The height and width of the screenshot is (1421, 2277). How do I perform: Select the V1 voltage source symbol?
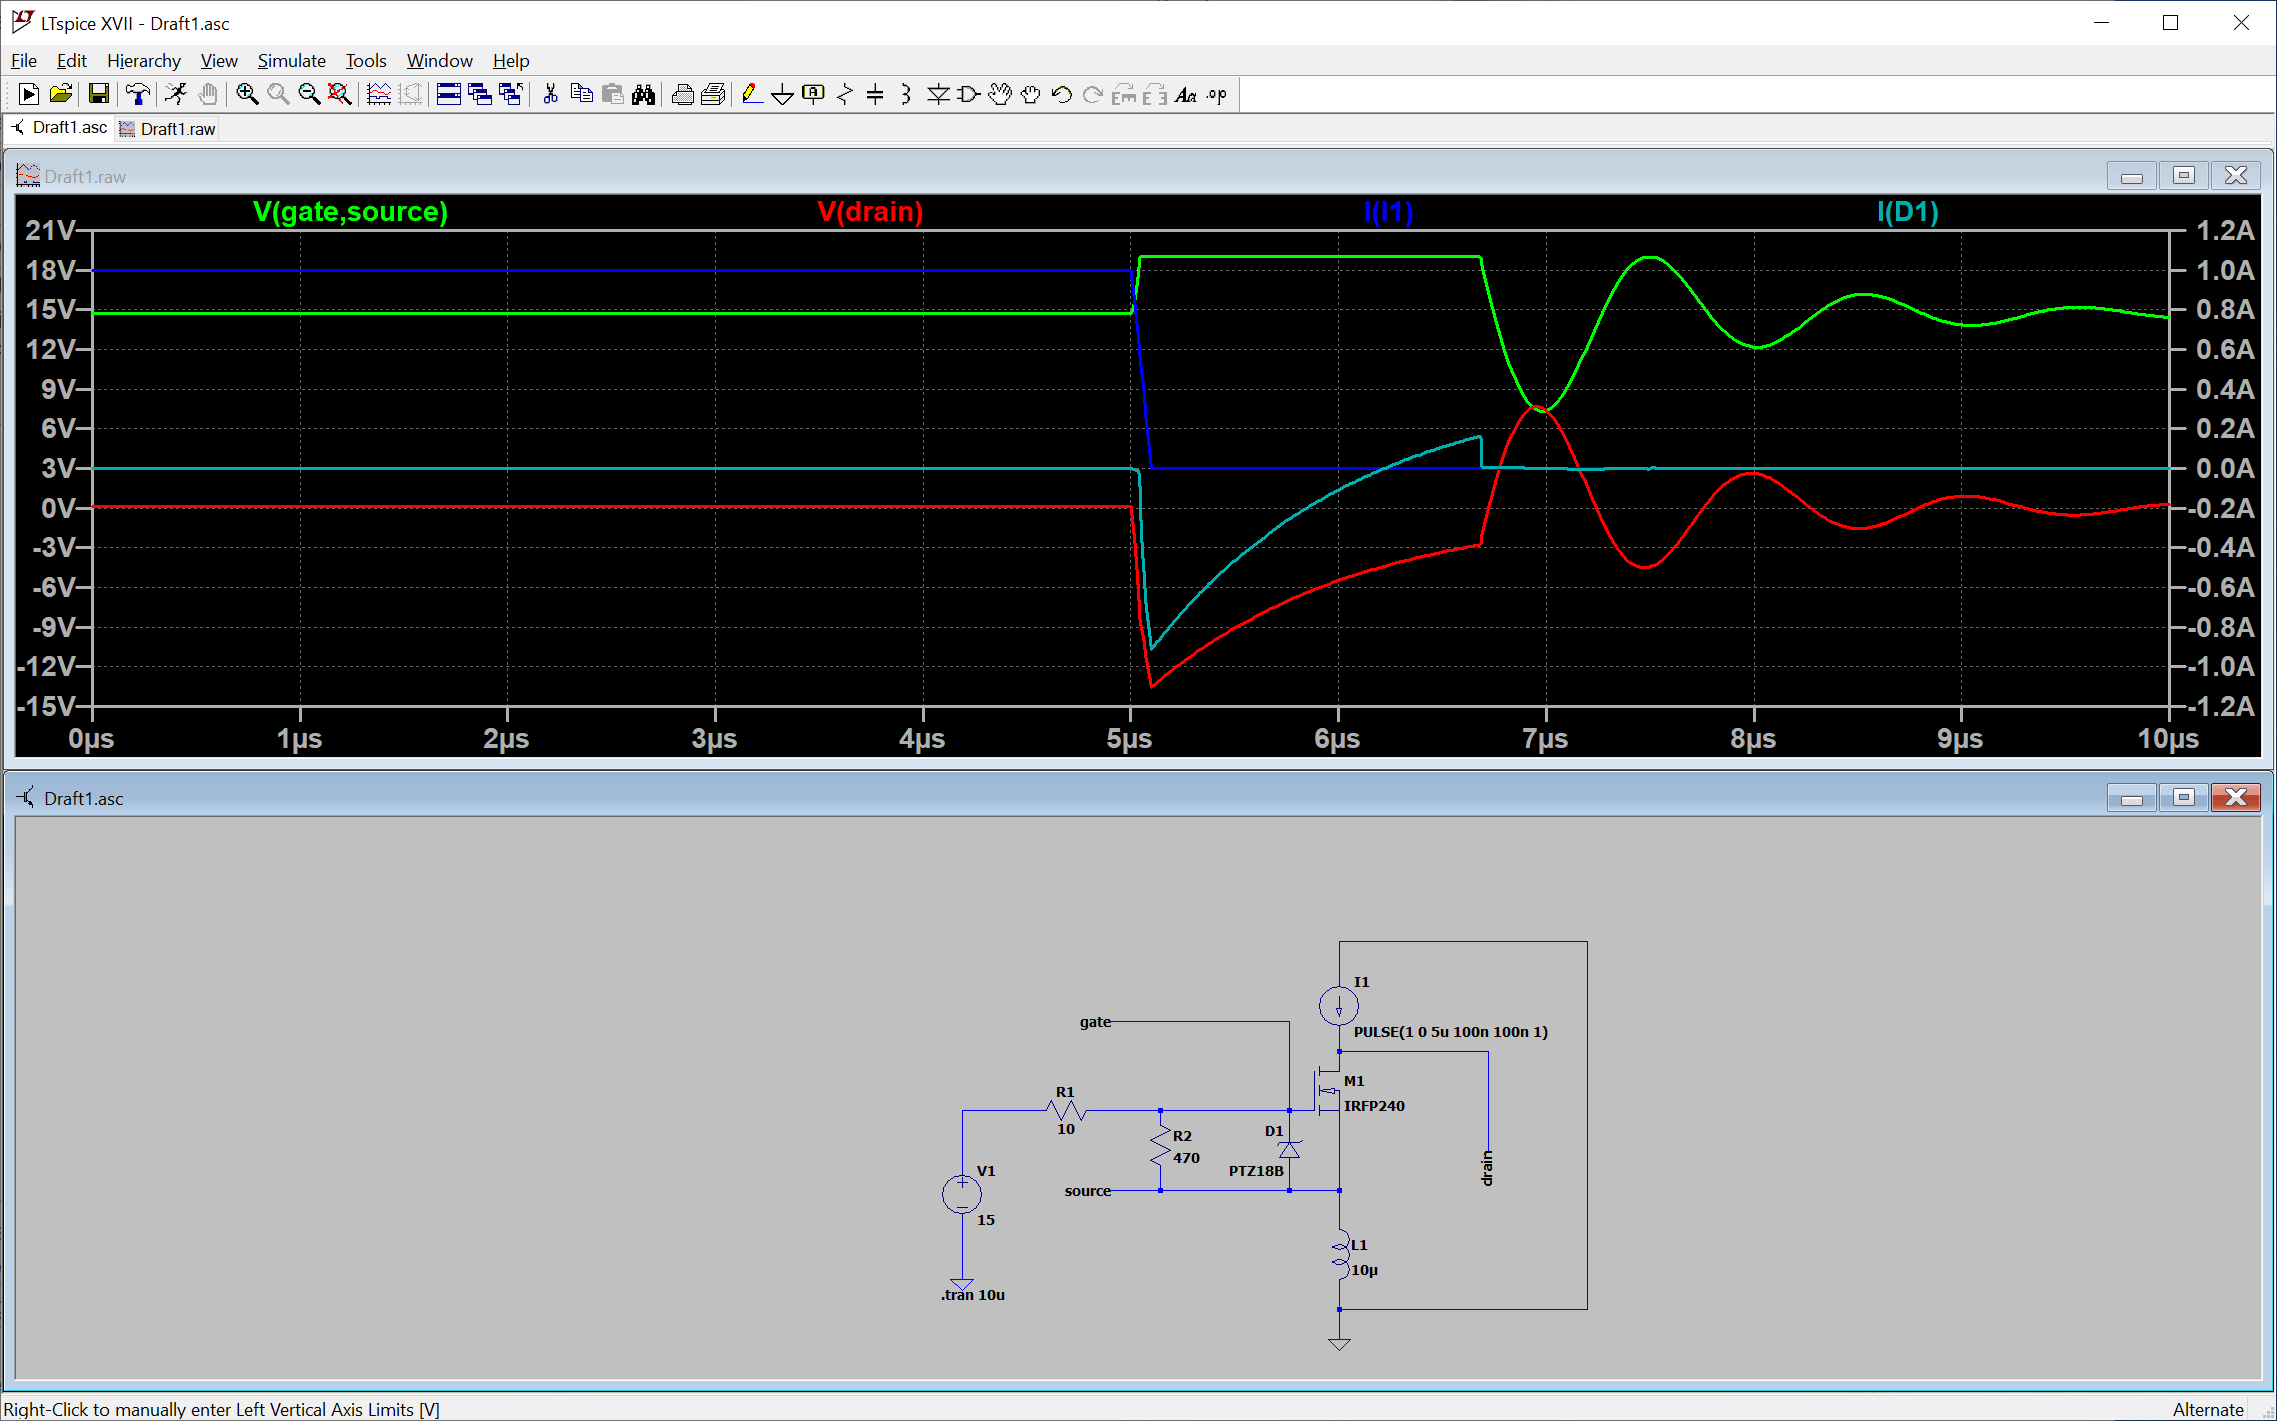[x=962, y=1194]
